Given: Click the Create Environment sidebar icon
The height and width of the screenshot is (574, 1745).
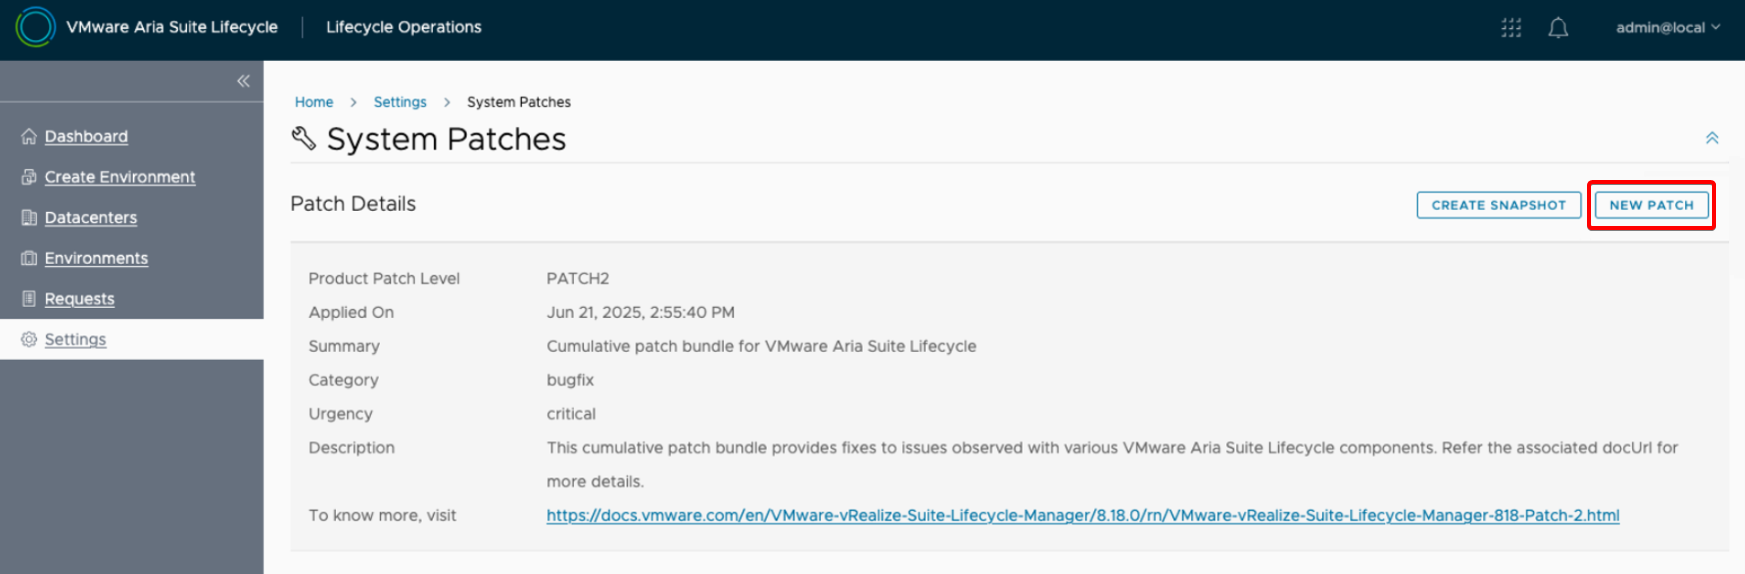Looking at the screenshot, I should point(29,177).
